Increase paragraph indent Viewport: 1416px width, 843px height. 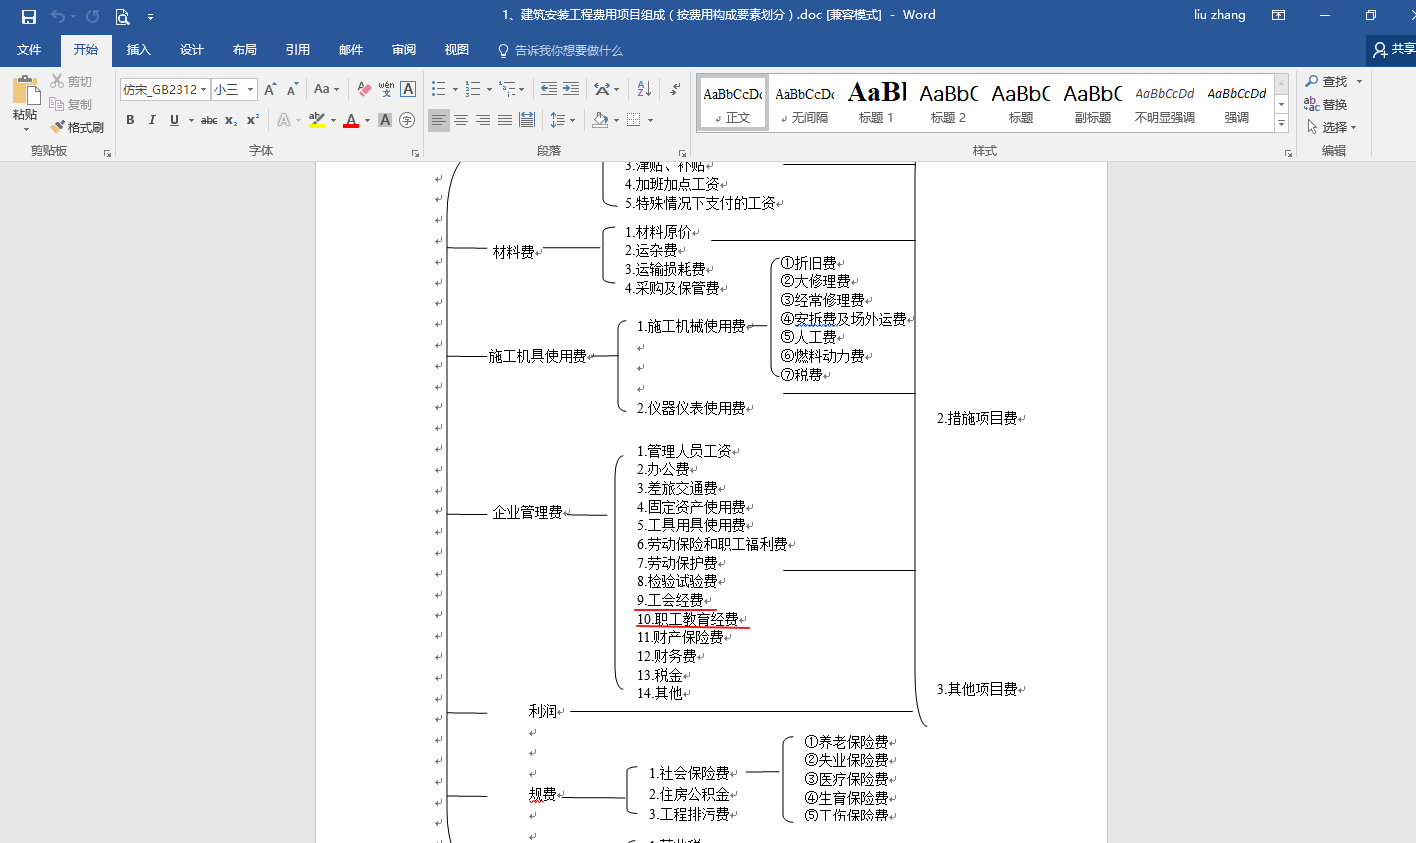[571, 89]
